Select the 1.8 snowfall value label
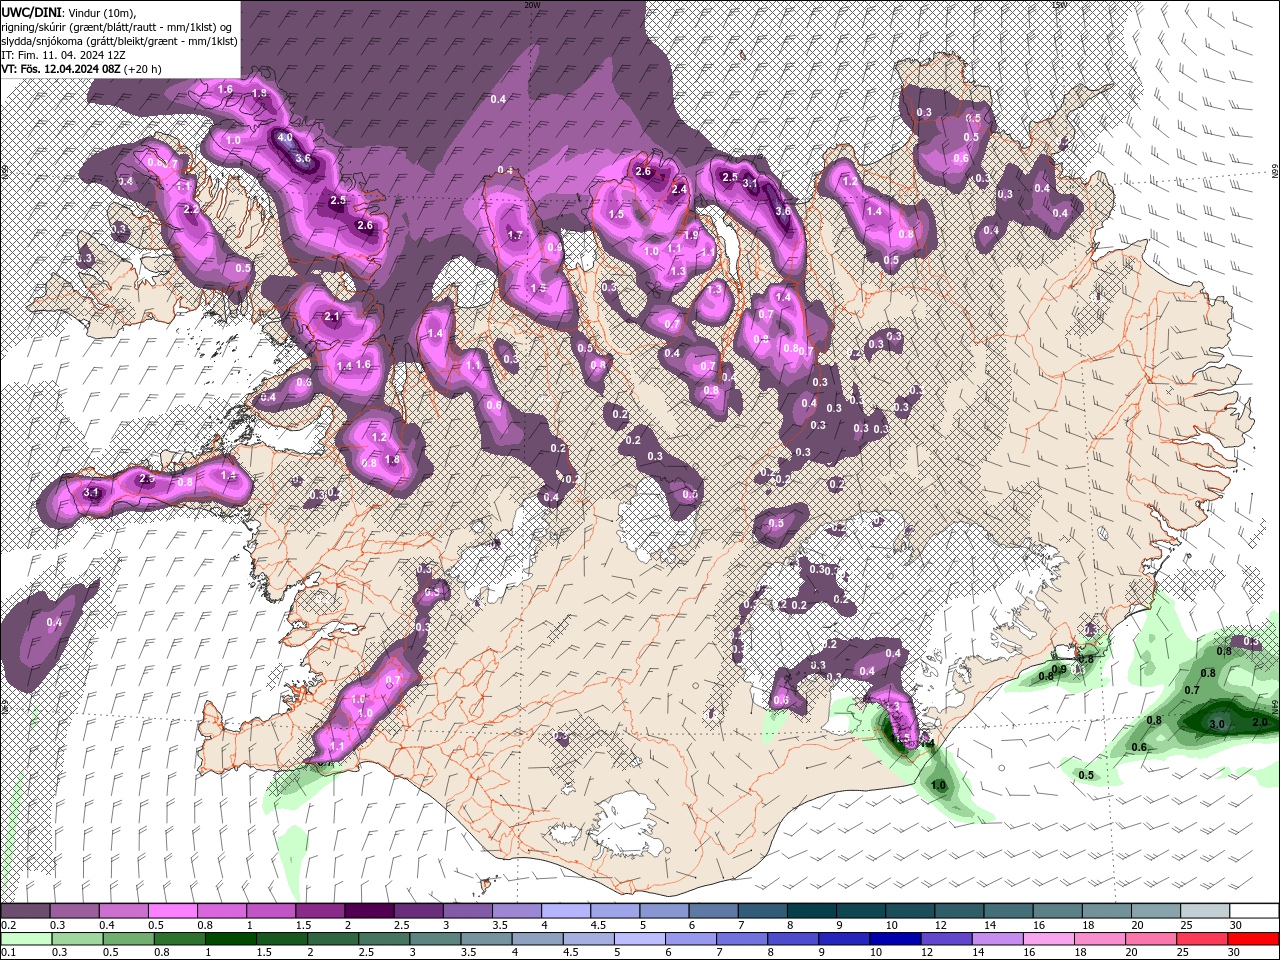This screenshot has width=1280, height=960. (x=392, y=460)
